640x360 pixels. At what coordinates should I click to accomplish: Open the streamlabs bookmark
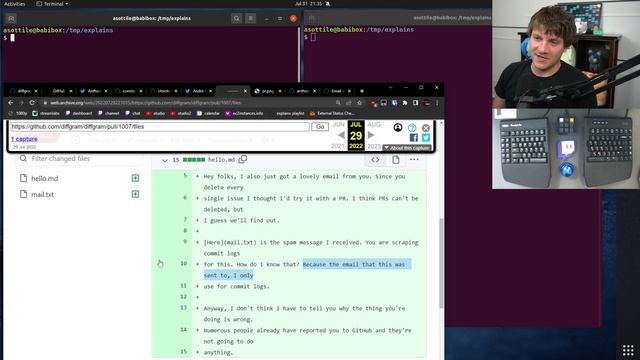[x=46, y=113]
